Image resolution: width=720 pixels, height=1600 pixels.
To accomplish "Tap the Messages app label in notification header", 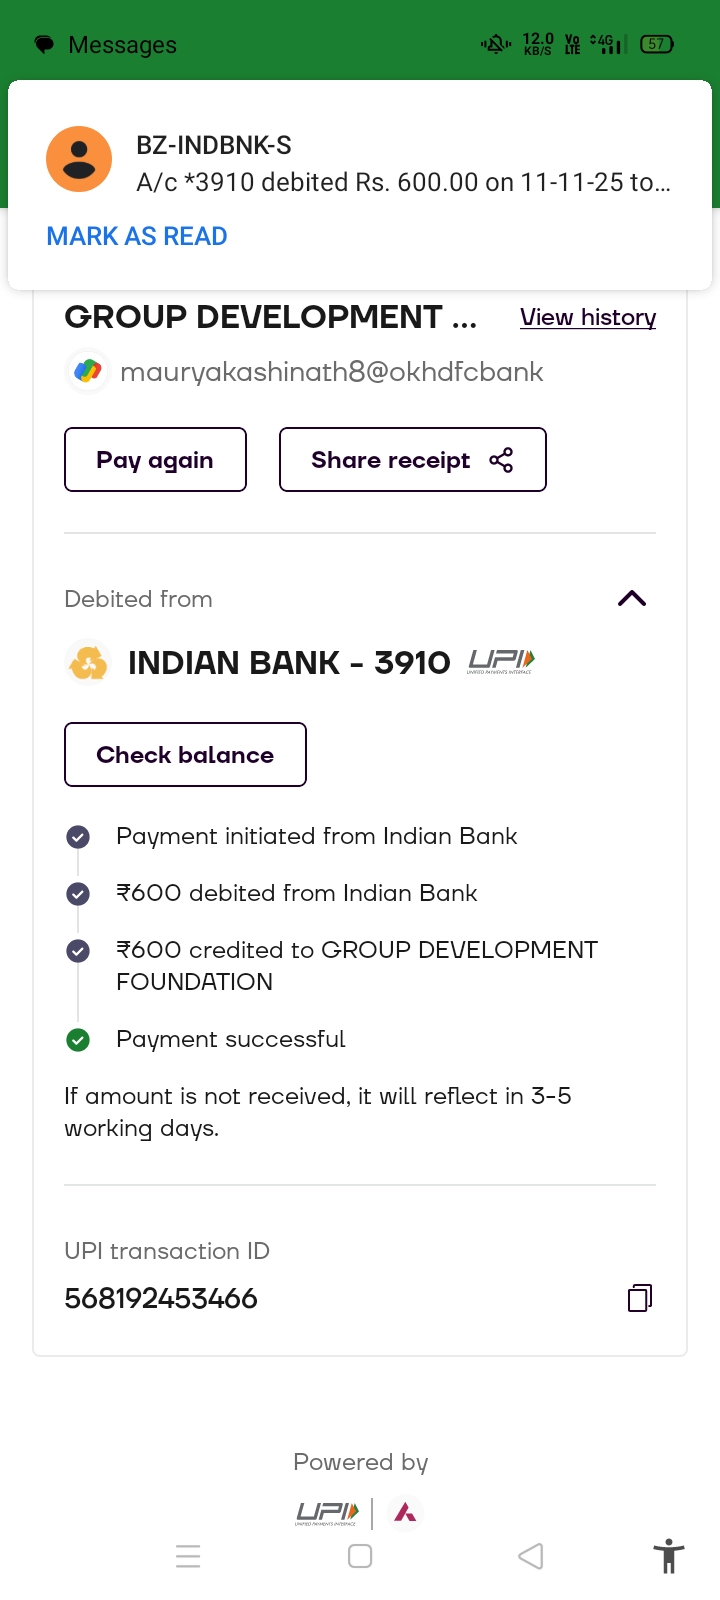I will (x=122, y=45).
